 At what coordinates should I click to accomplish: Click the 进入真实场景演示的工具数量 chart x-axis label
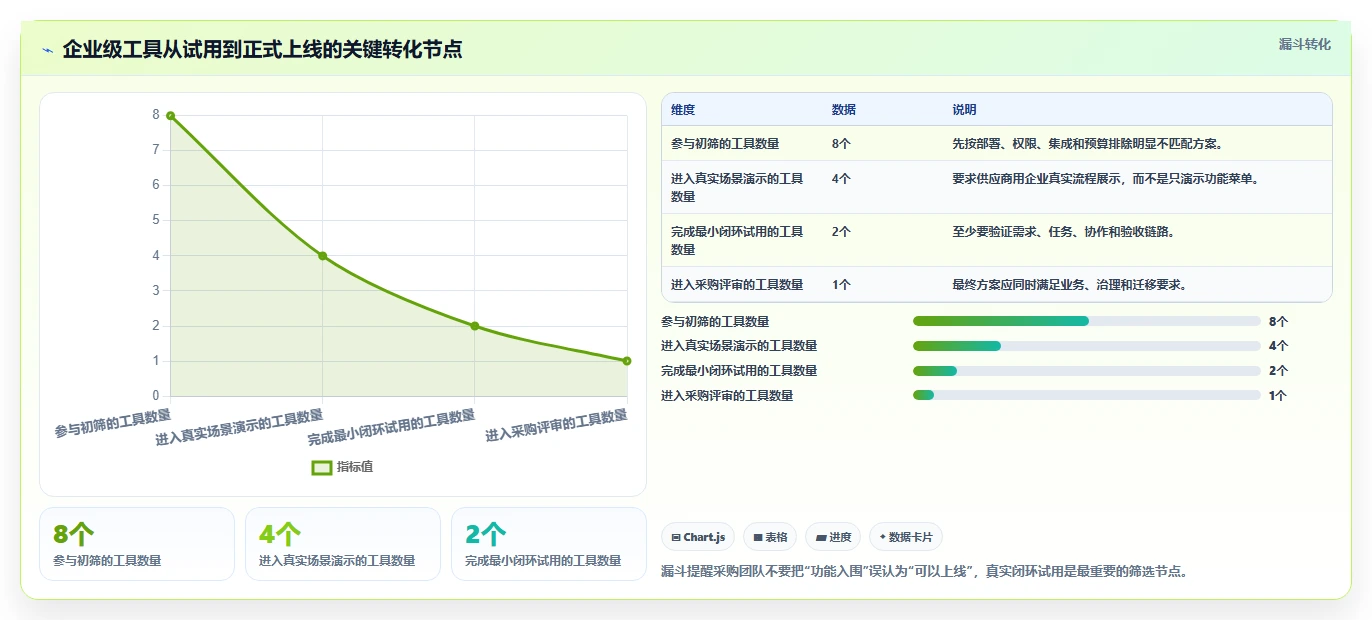pyautogui.click(x=239, y=427)
